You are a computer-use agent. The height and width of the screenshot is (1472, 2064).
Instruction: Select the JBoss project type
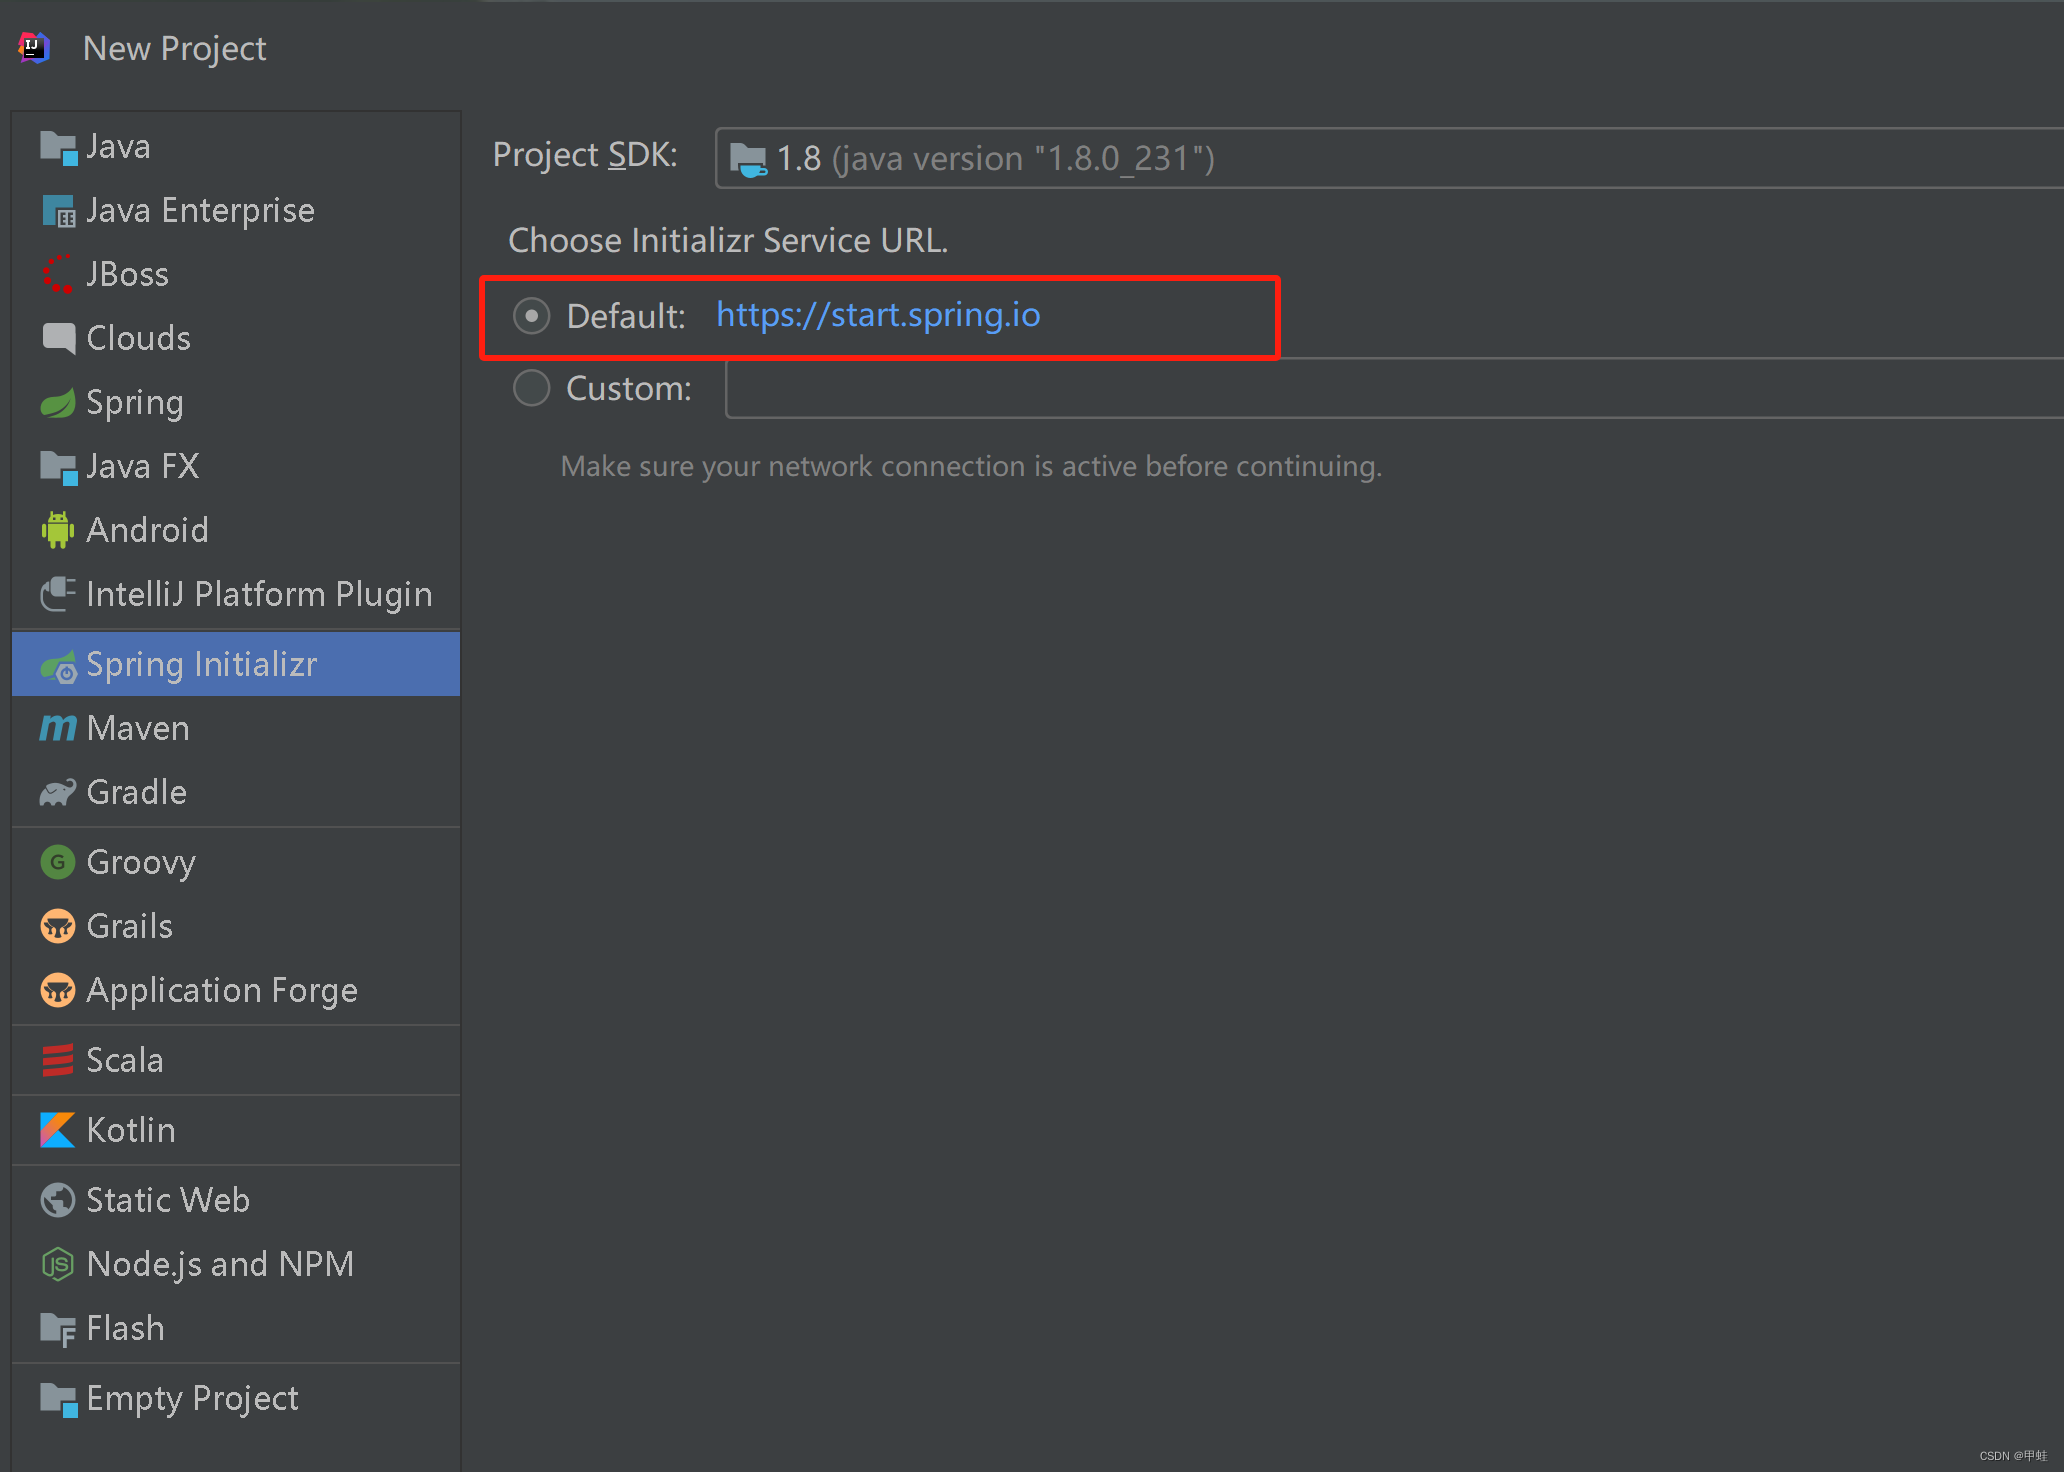click(x=127, y=273)
